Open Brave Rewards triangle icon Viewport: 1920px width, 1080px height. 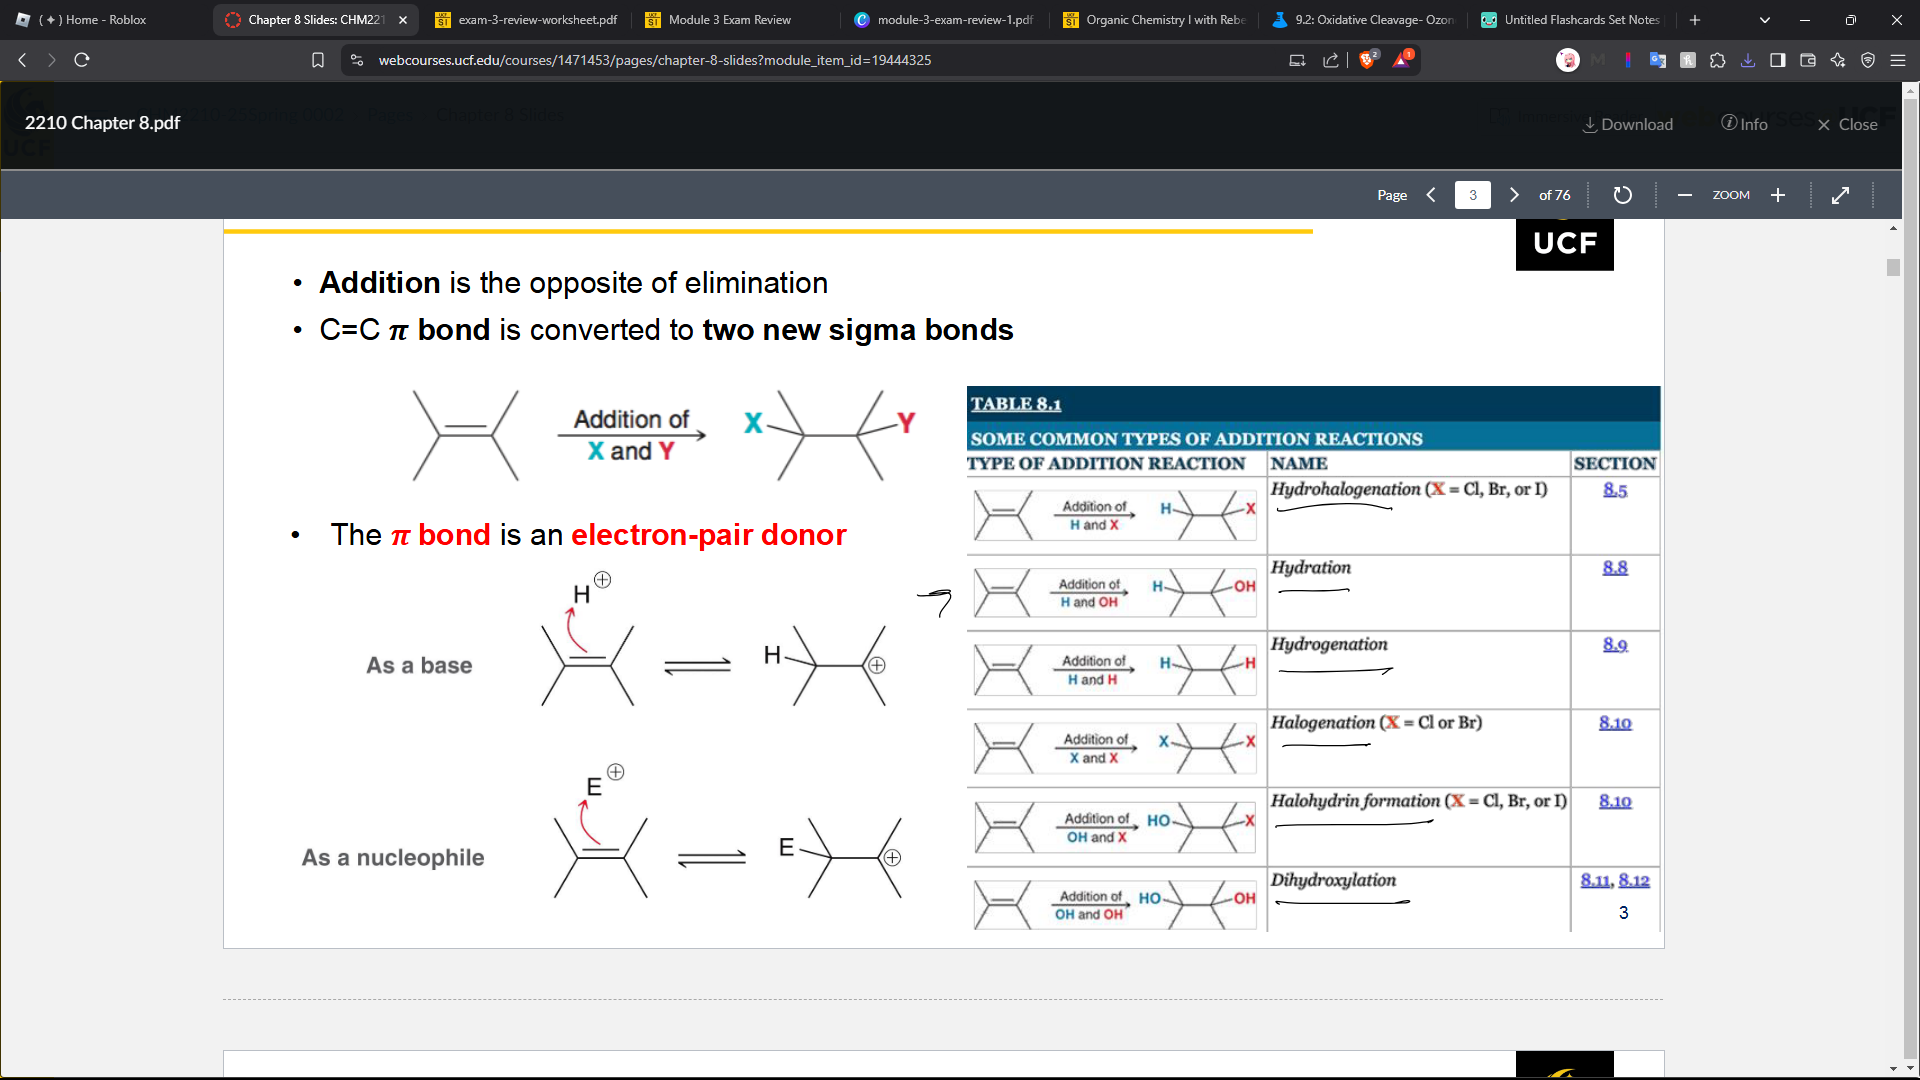click(x=1402, y=60)
